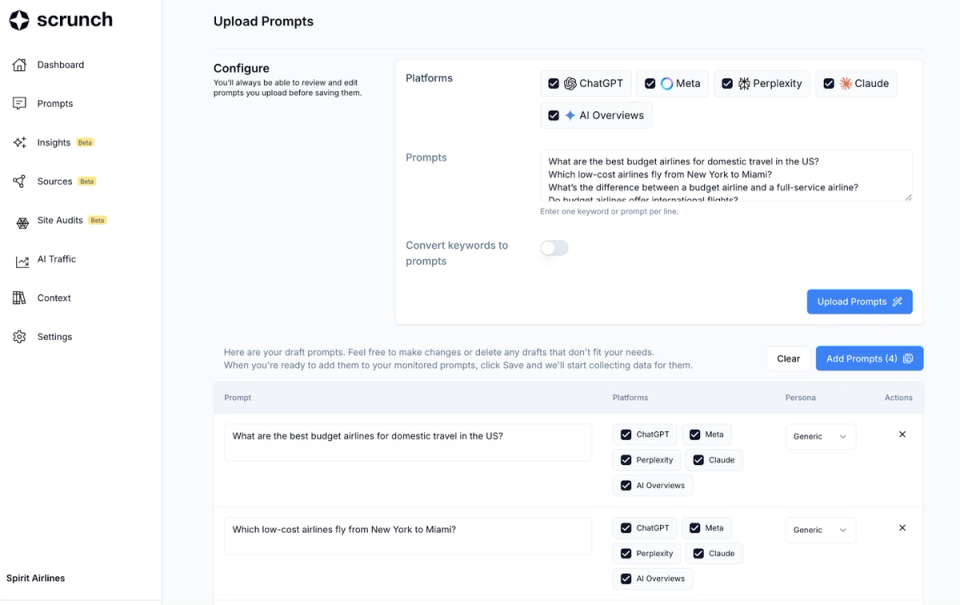Screen dimensions: 960x605
Task: Click the Sources share-node icon
Action: pos(20,181)
